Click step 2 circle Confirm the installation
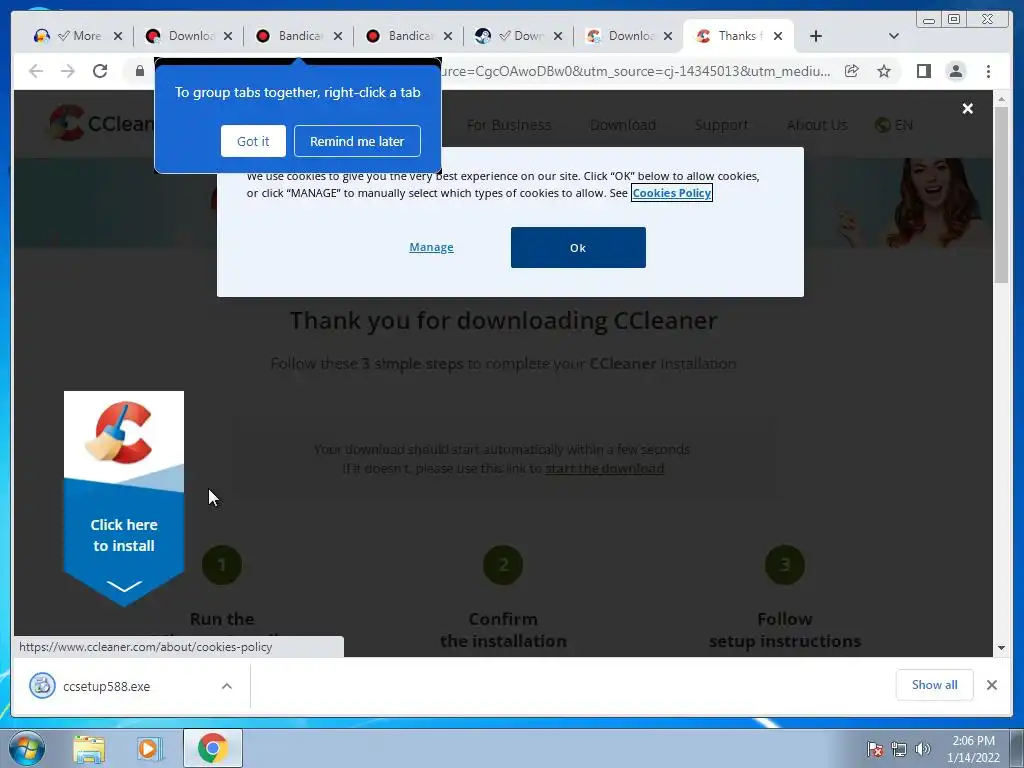 coord(503,565)
